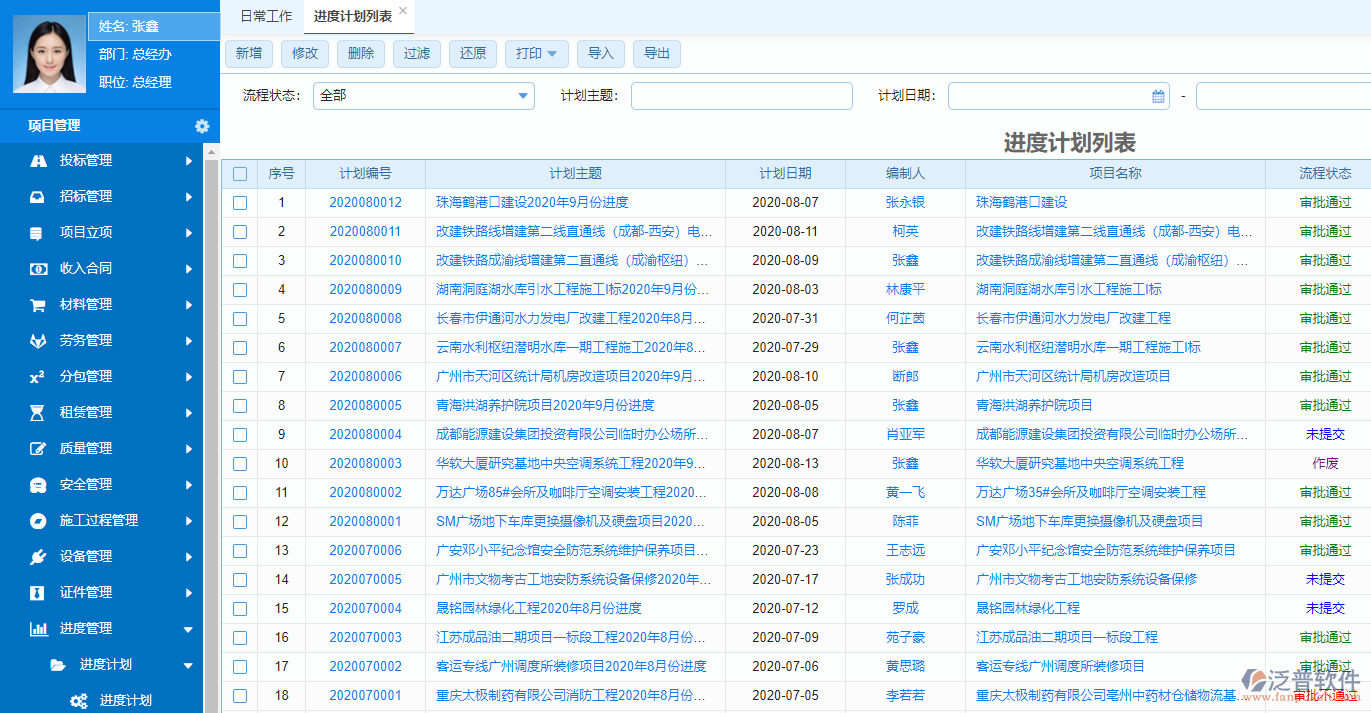Viewport: 1371px width, 713px height.
Task: Click the 新增 (add new) button
Action: tap(248, 54)
